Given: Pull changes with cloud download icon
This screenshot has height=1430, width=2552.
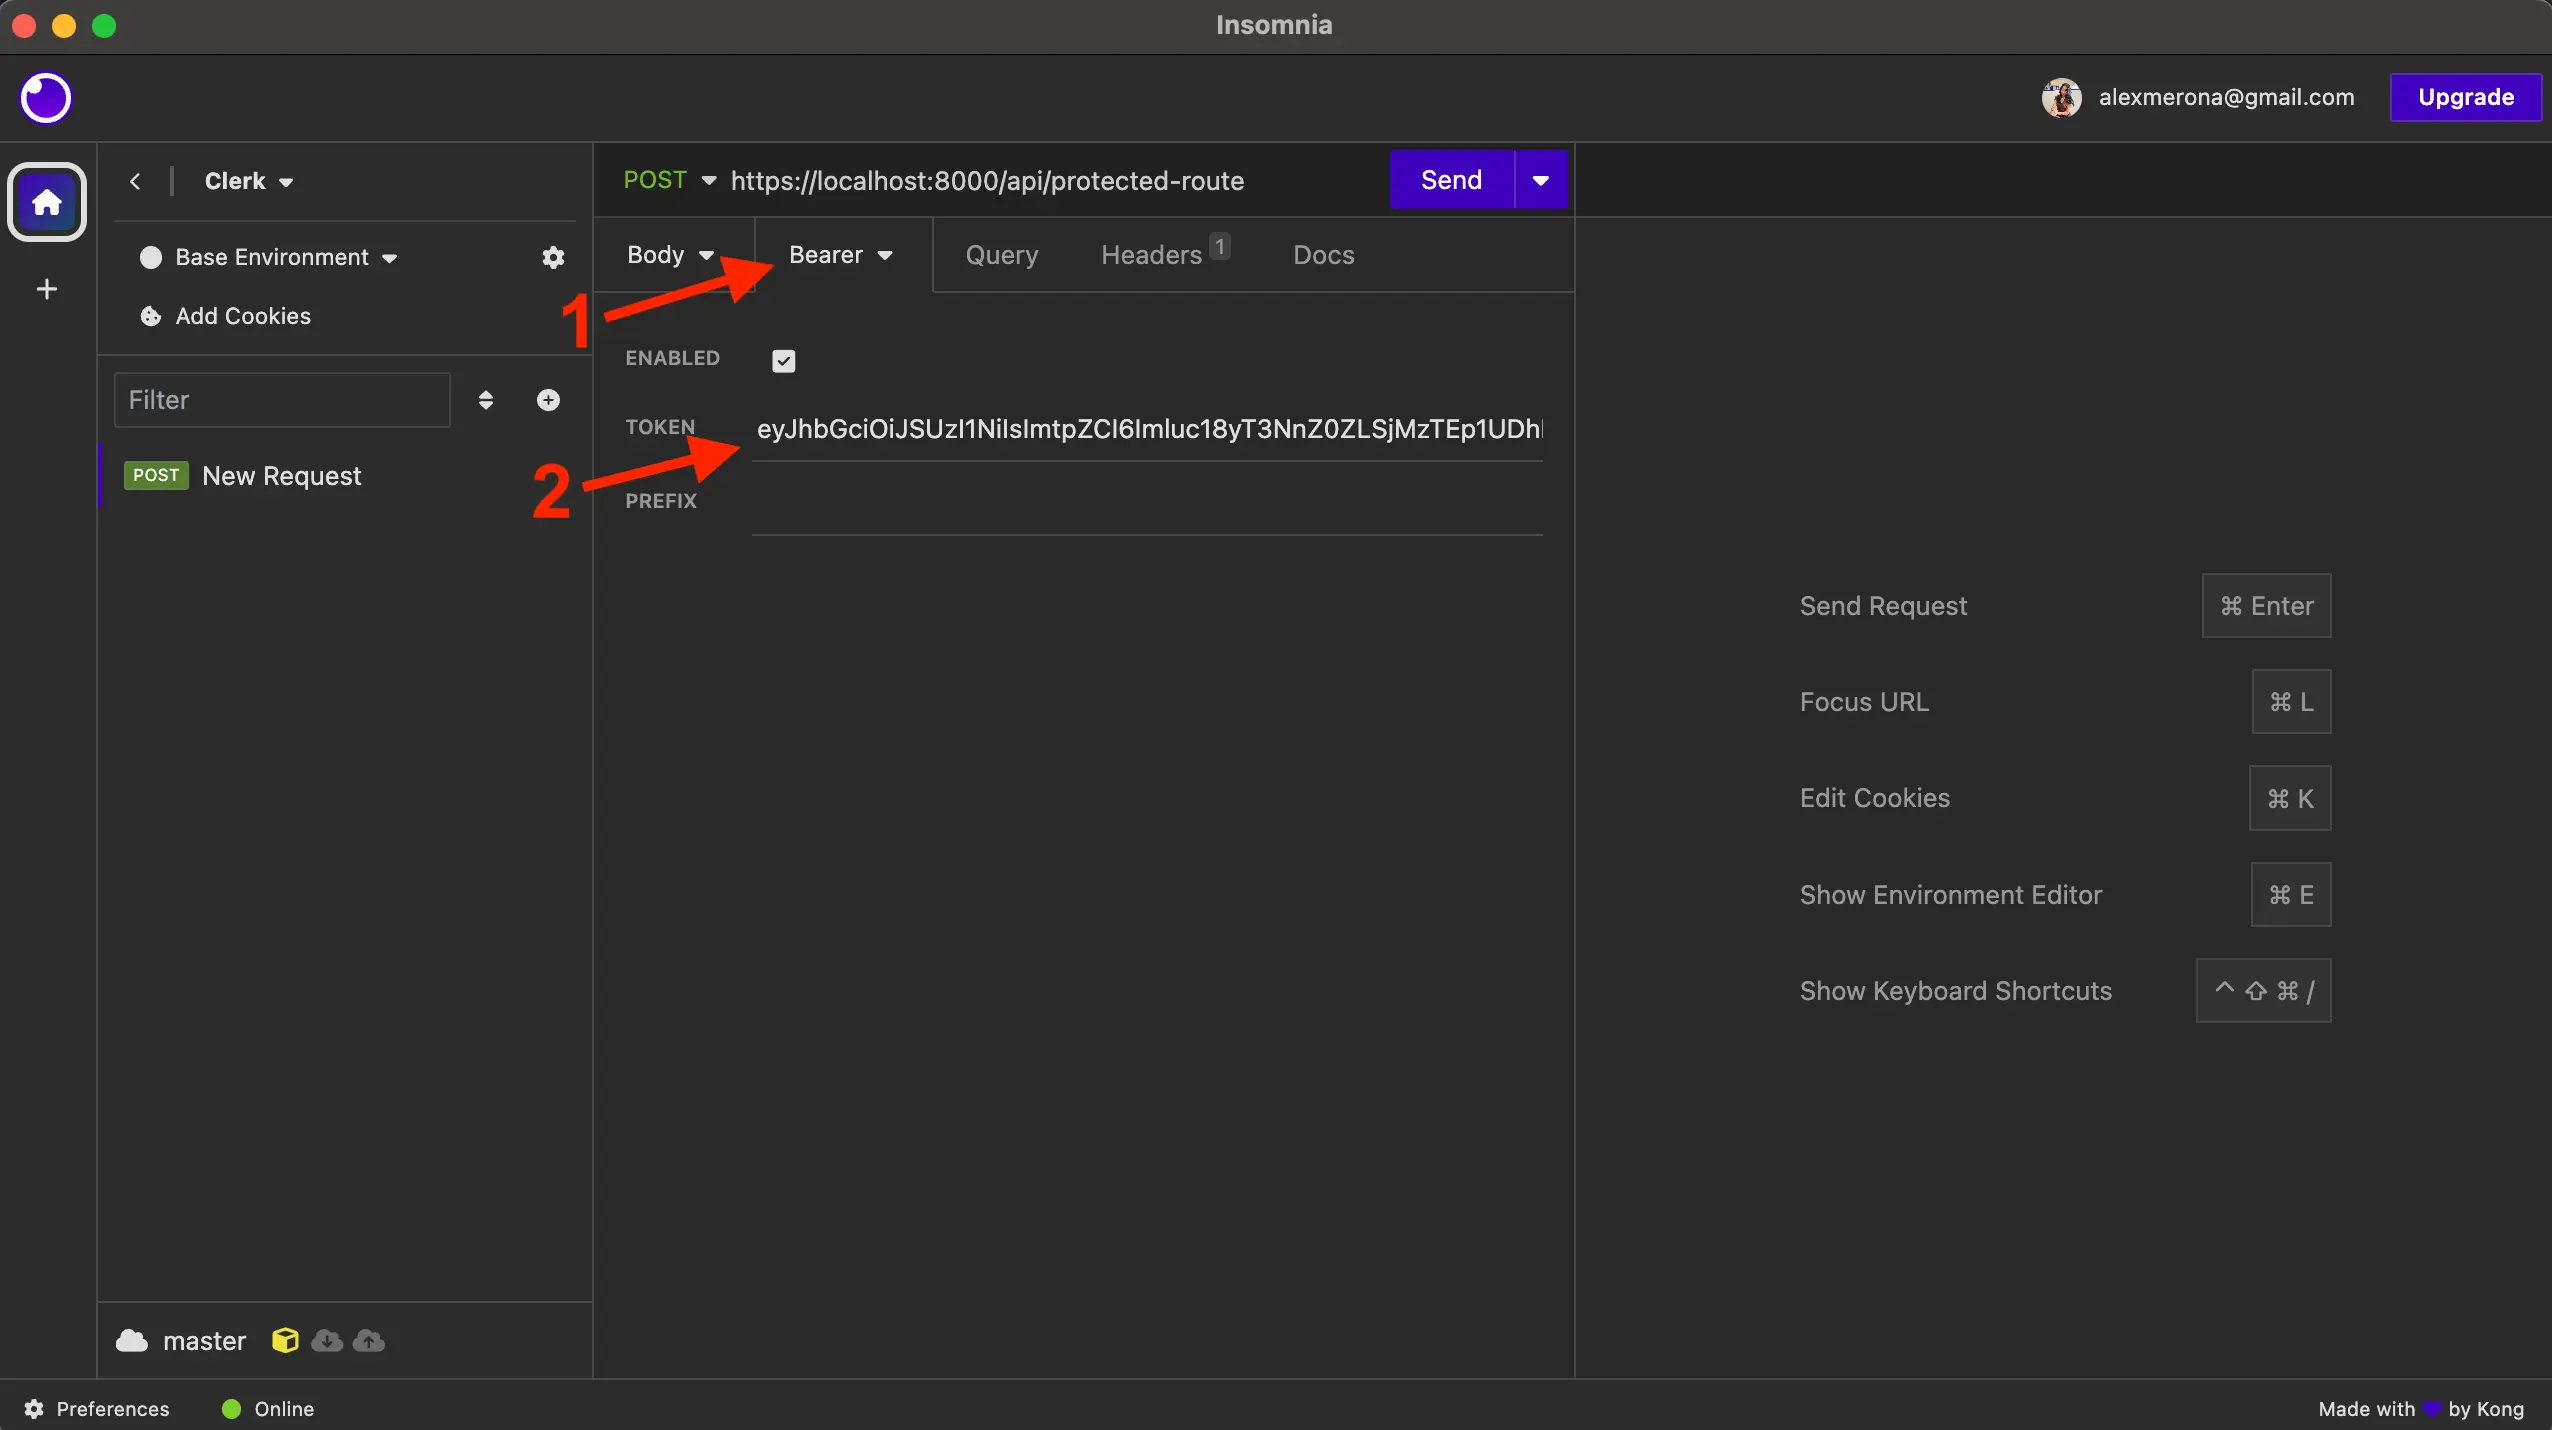Looking at the screenshot, I should 326,1342.
